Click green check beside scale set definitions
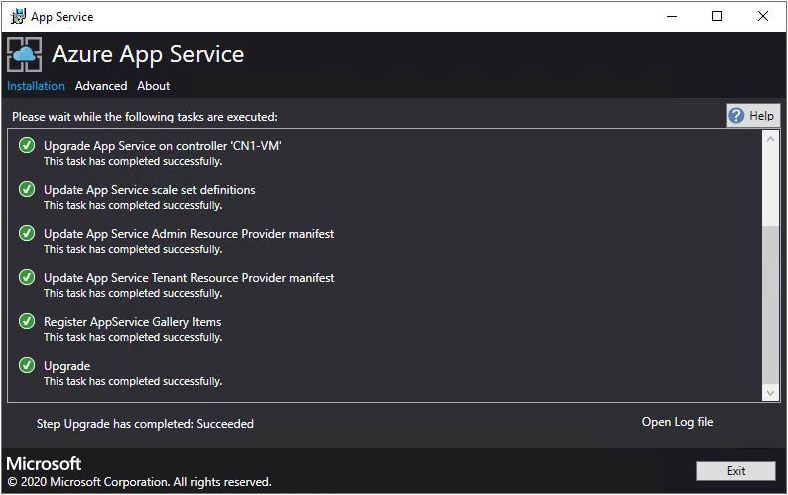Image resolution: width=788 pixels, height=495 pixels. pos(27,190)
